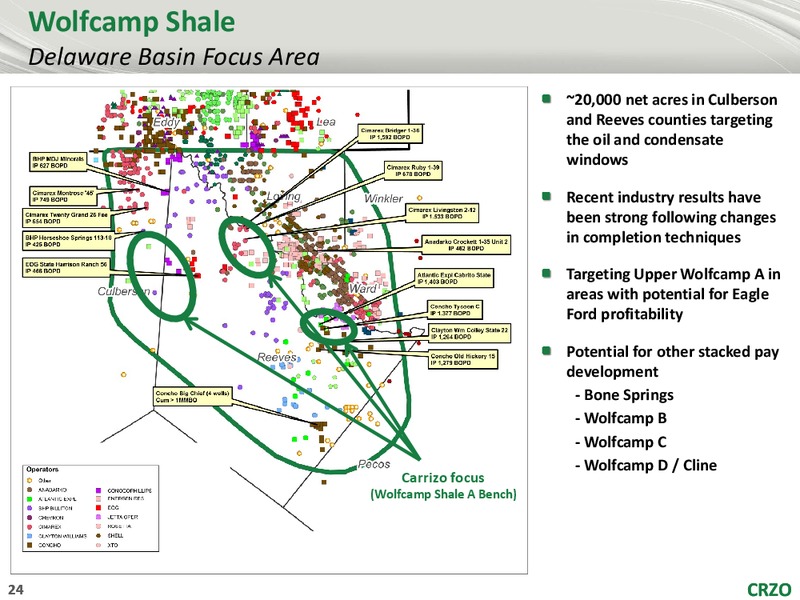Viewport: 800px width, 600px height.
Task: Click the '- Bone Springs' sub-bullet
Action: (624, 395)
